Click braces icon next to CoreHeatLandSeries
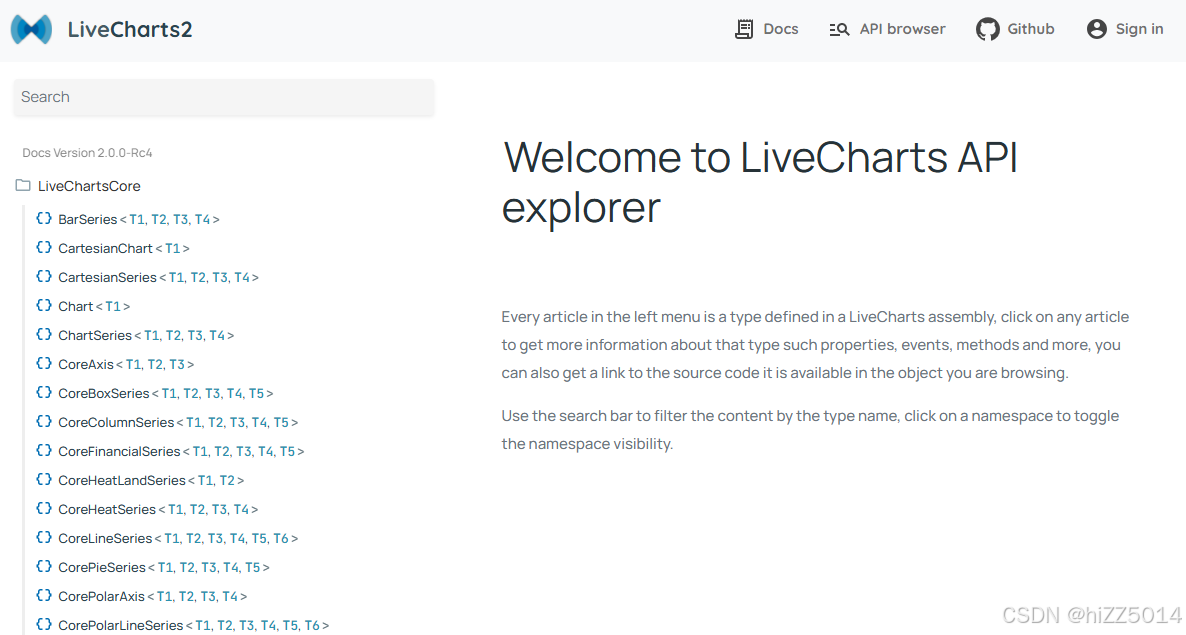1186x635 pixels. 44,479
